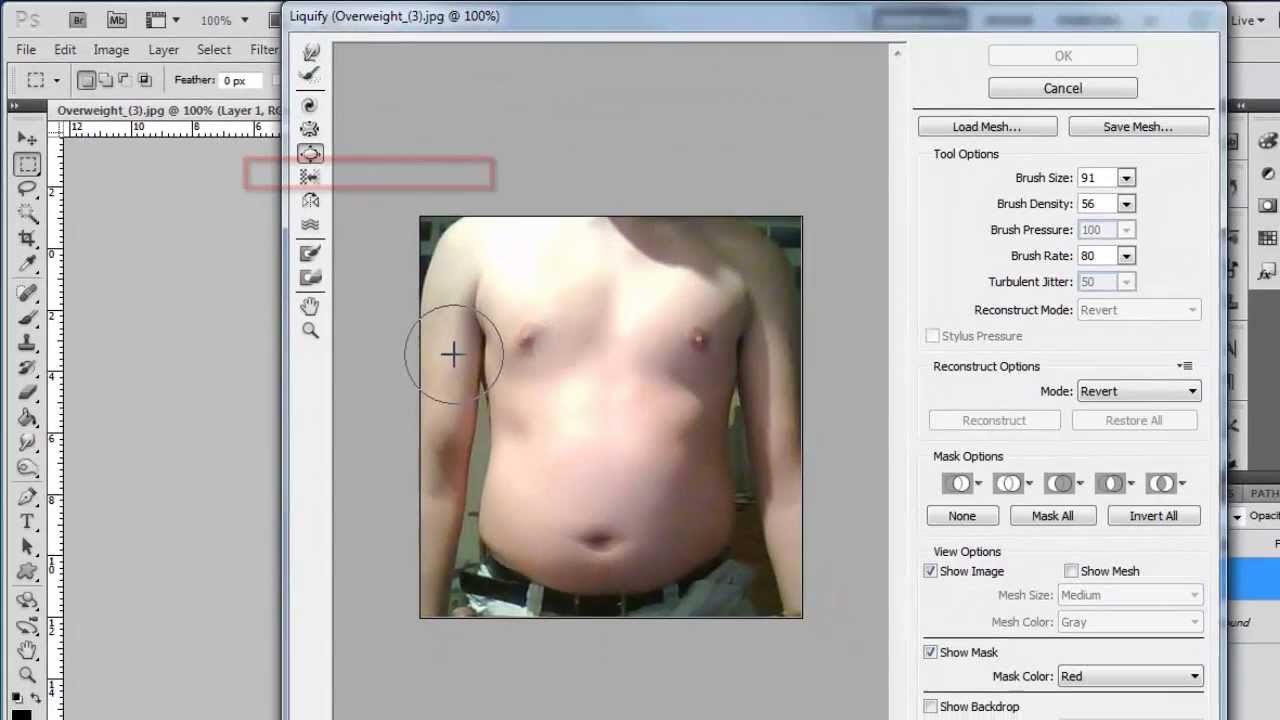1280x720 pixels.
Task: Toggle the Show Mask checkbox
Action: [x=931, y=652]
